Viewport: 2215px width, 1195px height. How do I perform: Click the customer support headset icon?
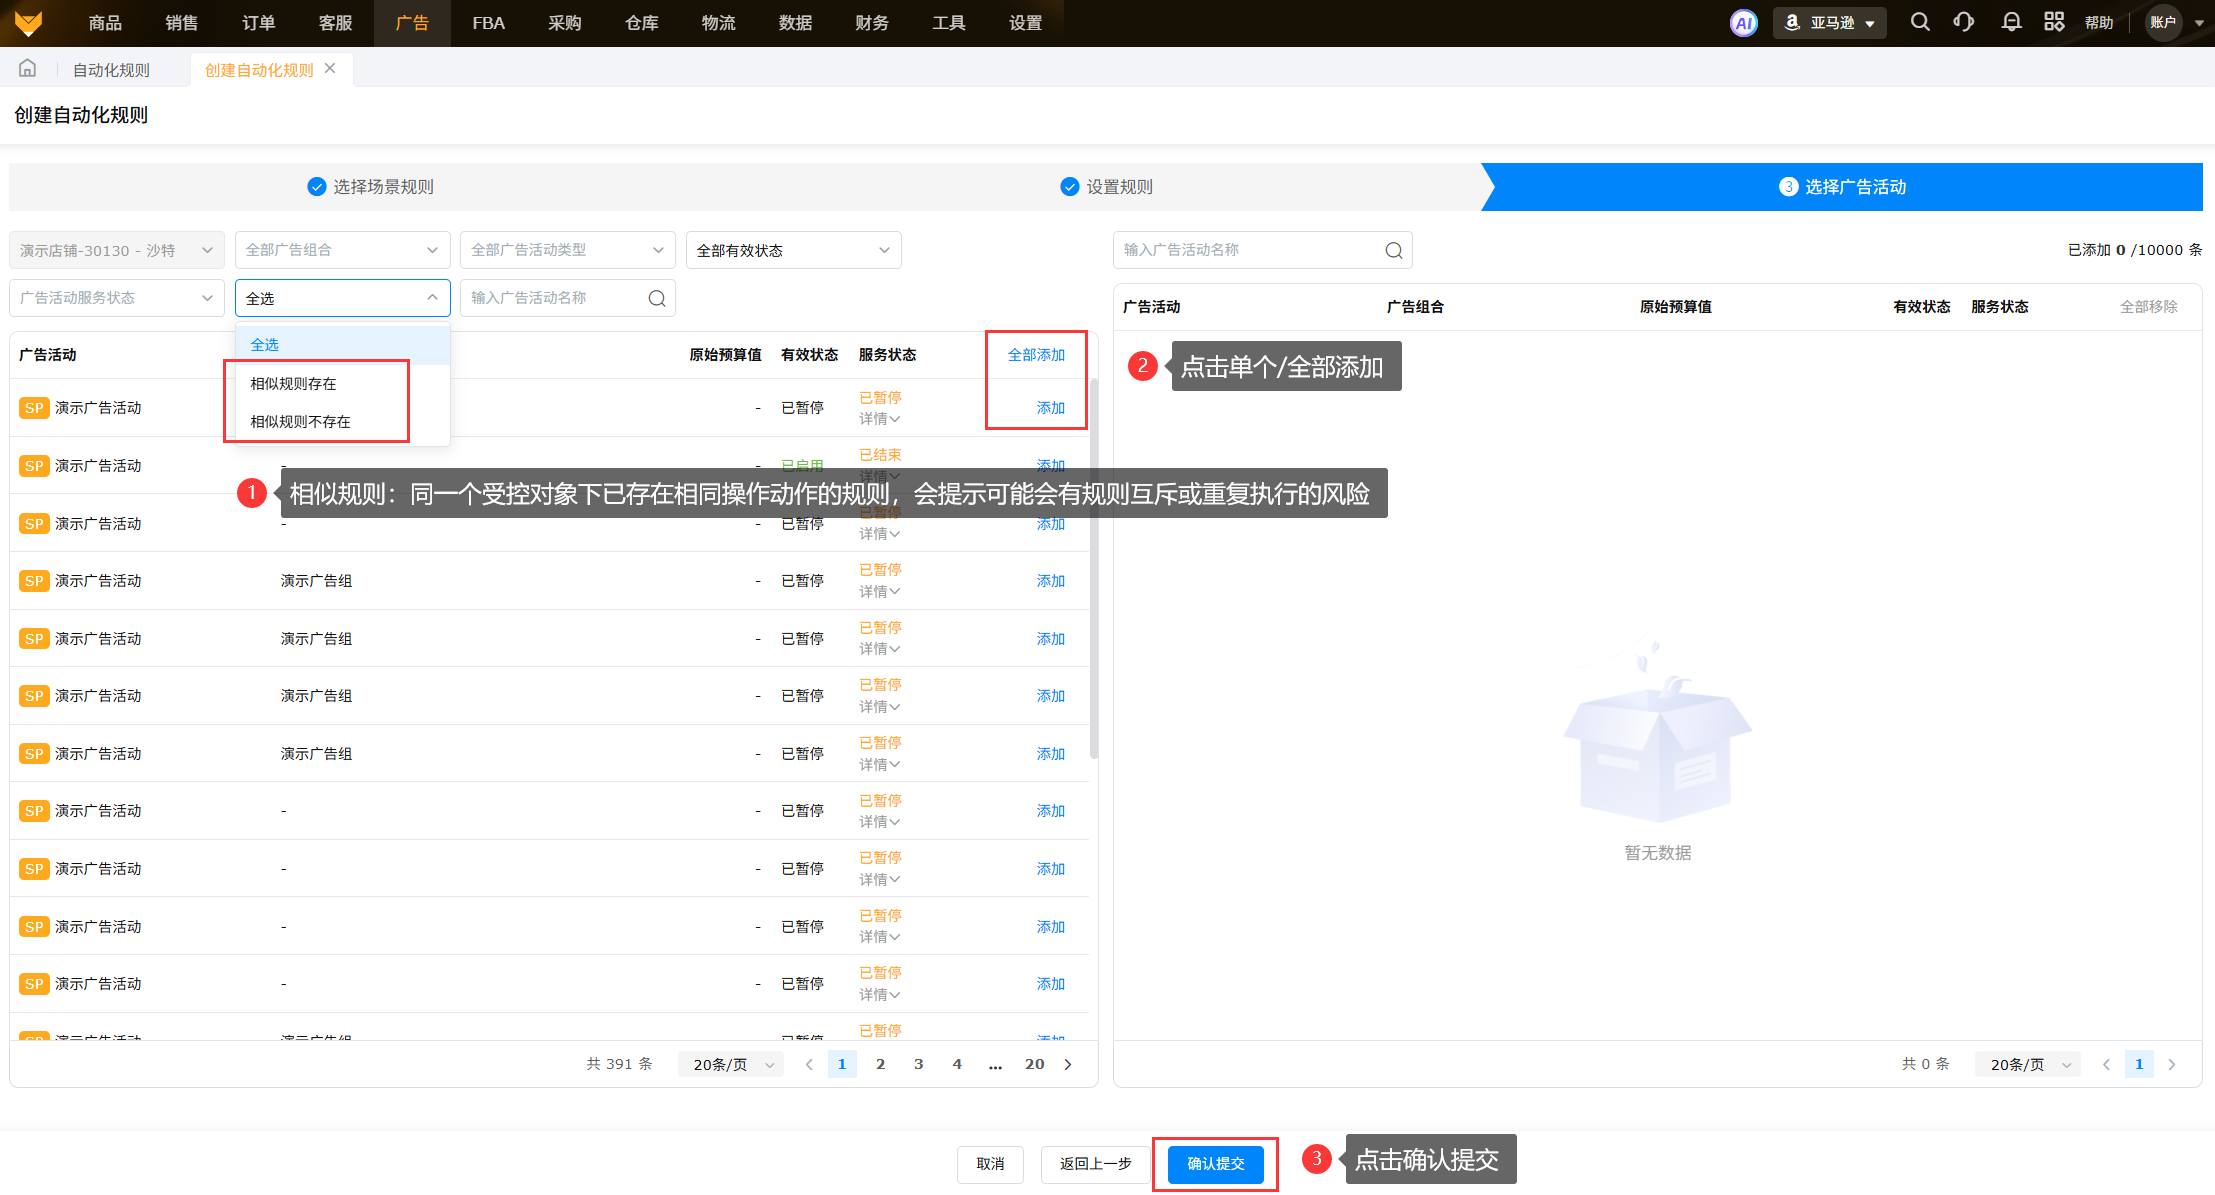pos(1963,22)
